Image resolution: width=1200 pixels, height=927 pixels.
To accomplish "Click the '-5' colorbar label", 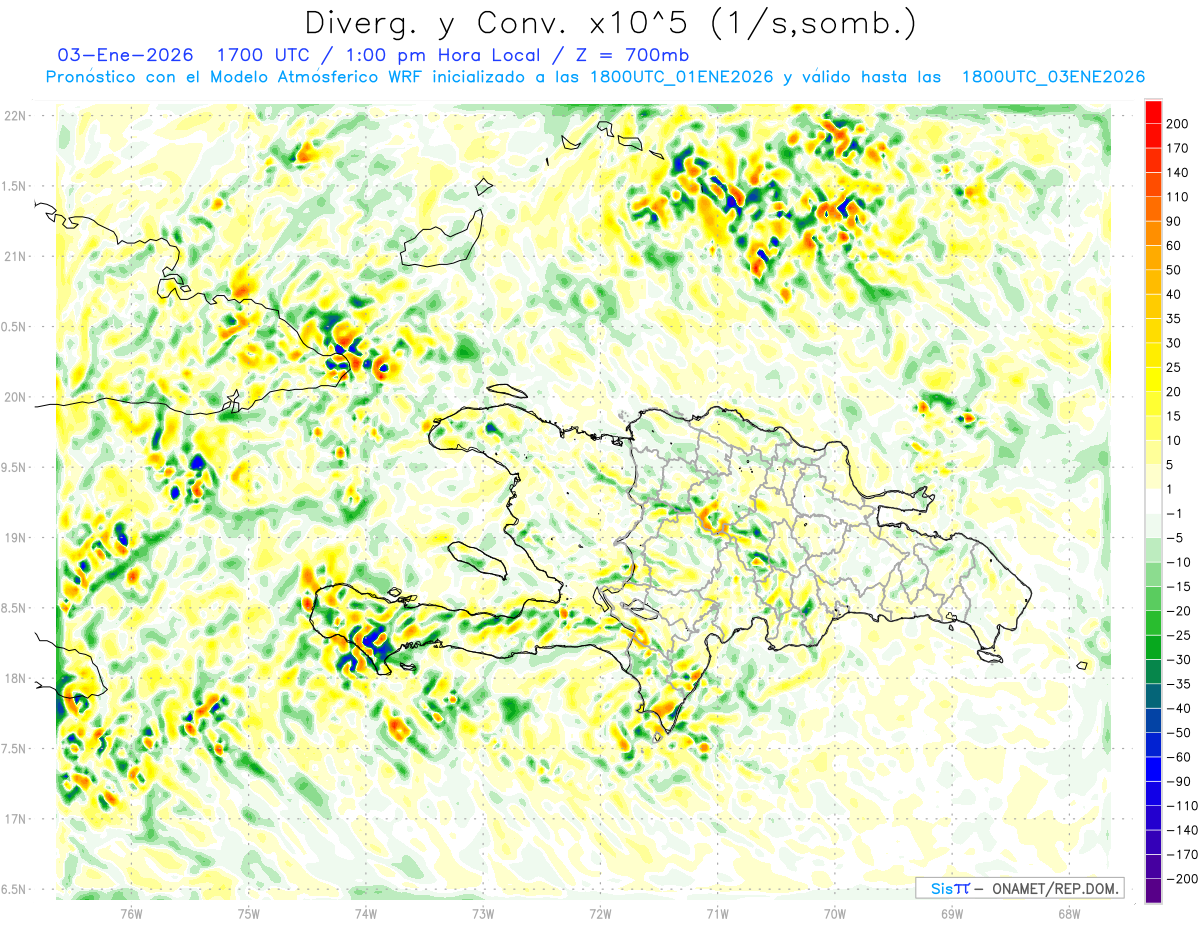I will pyautogui.click(x=1173, y=537).
